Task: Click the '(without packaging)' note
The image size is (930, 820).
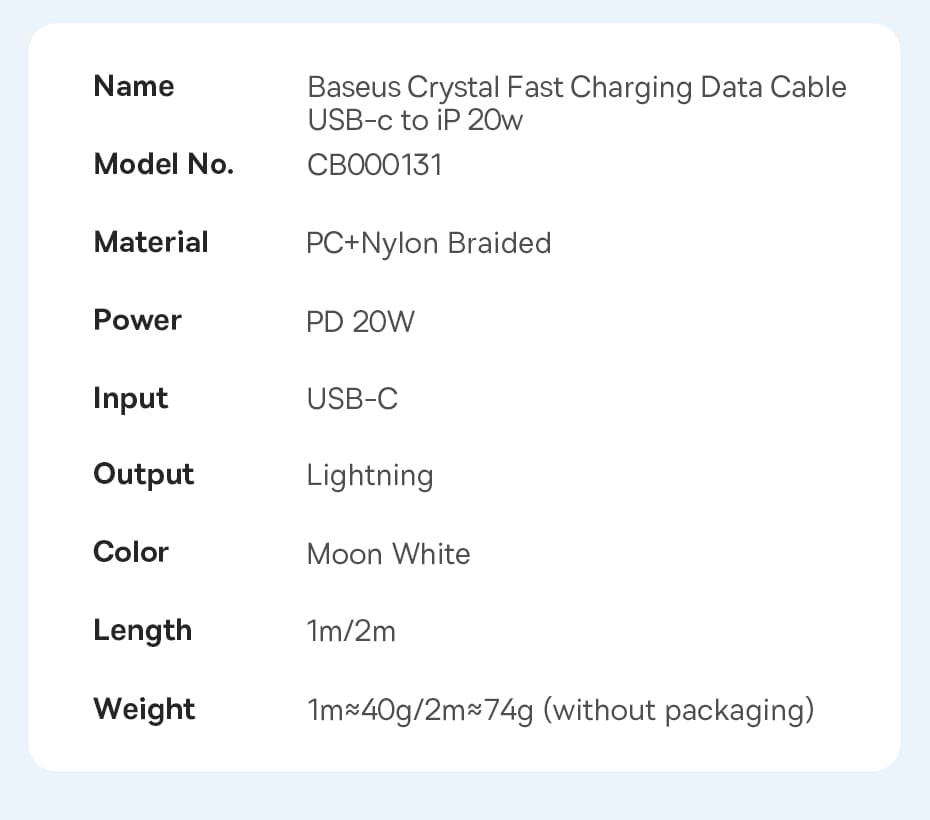Action: [683, 711]
